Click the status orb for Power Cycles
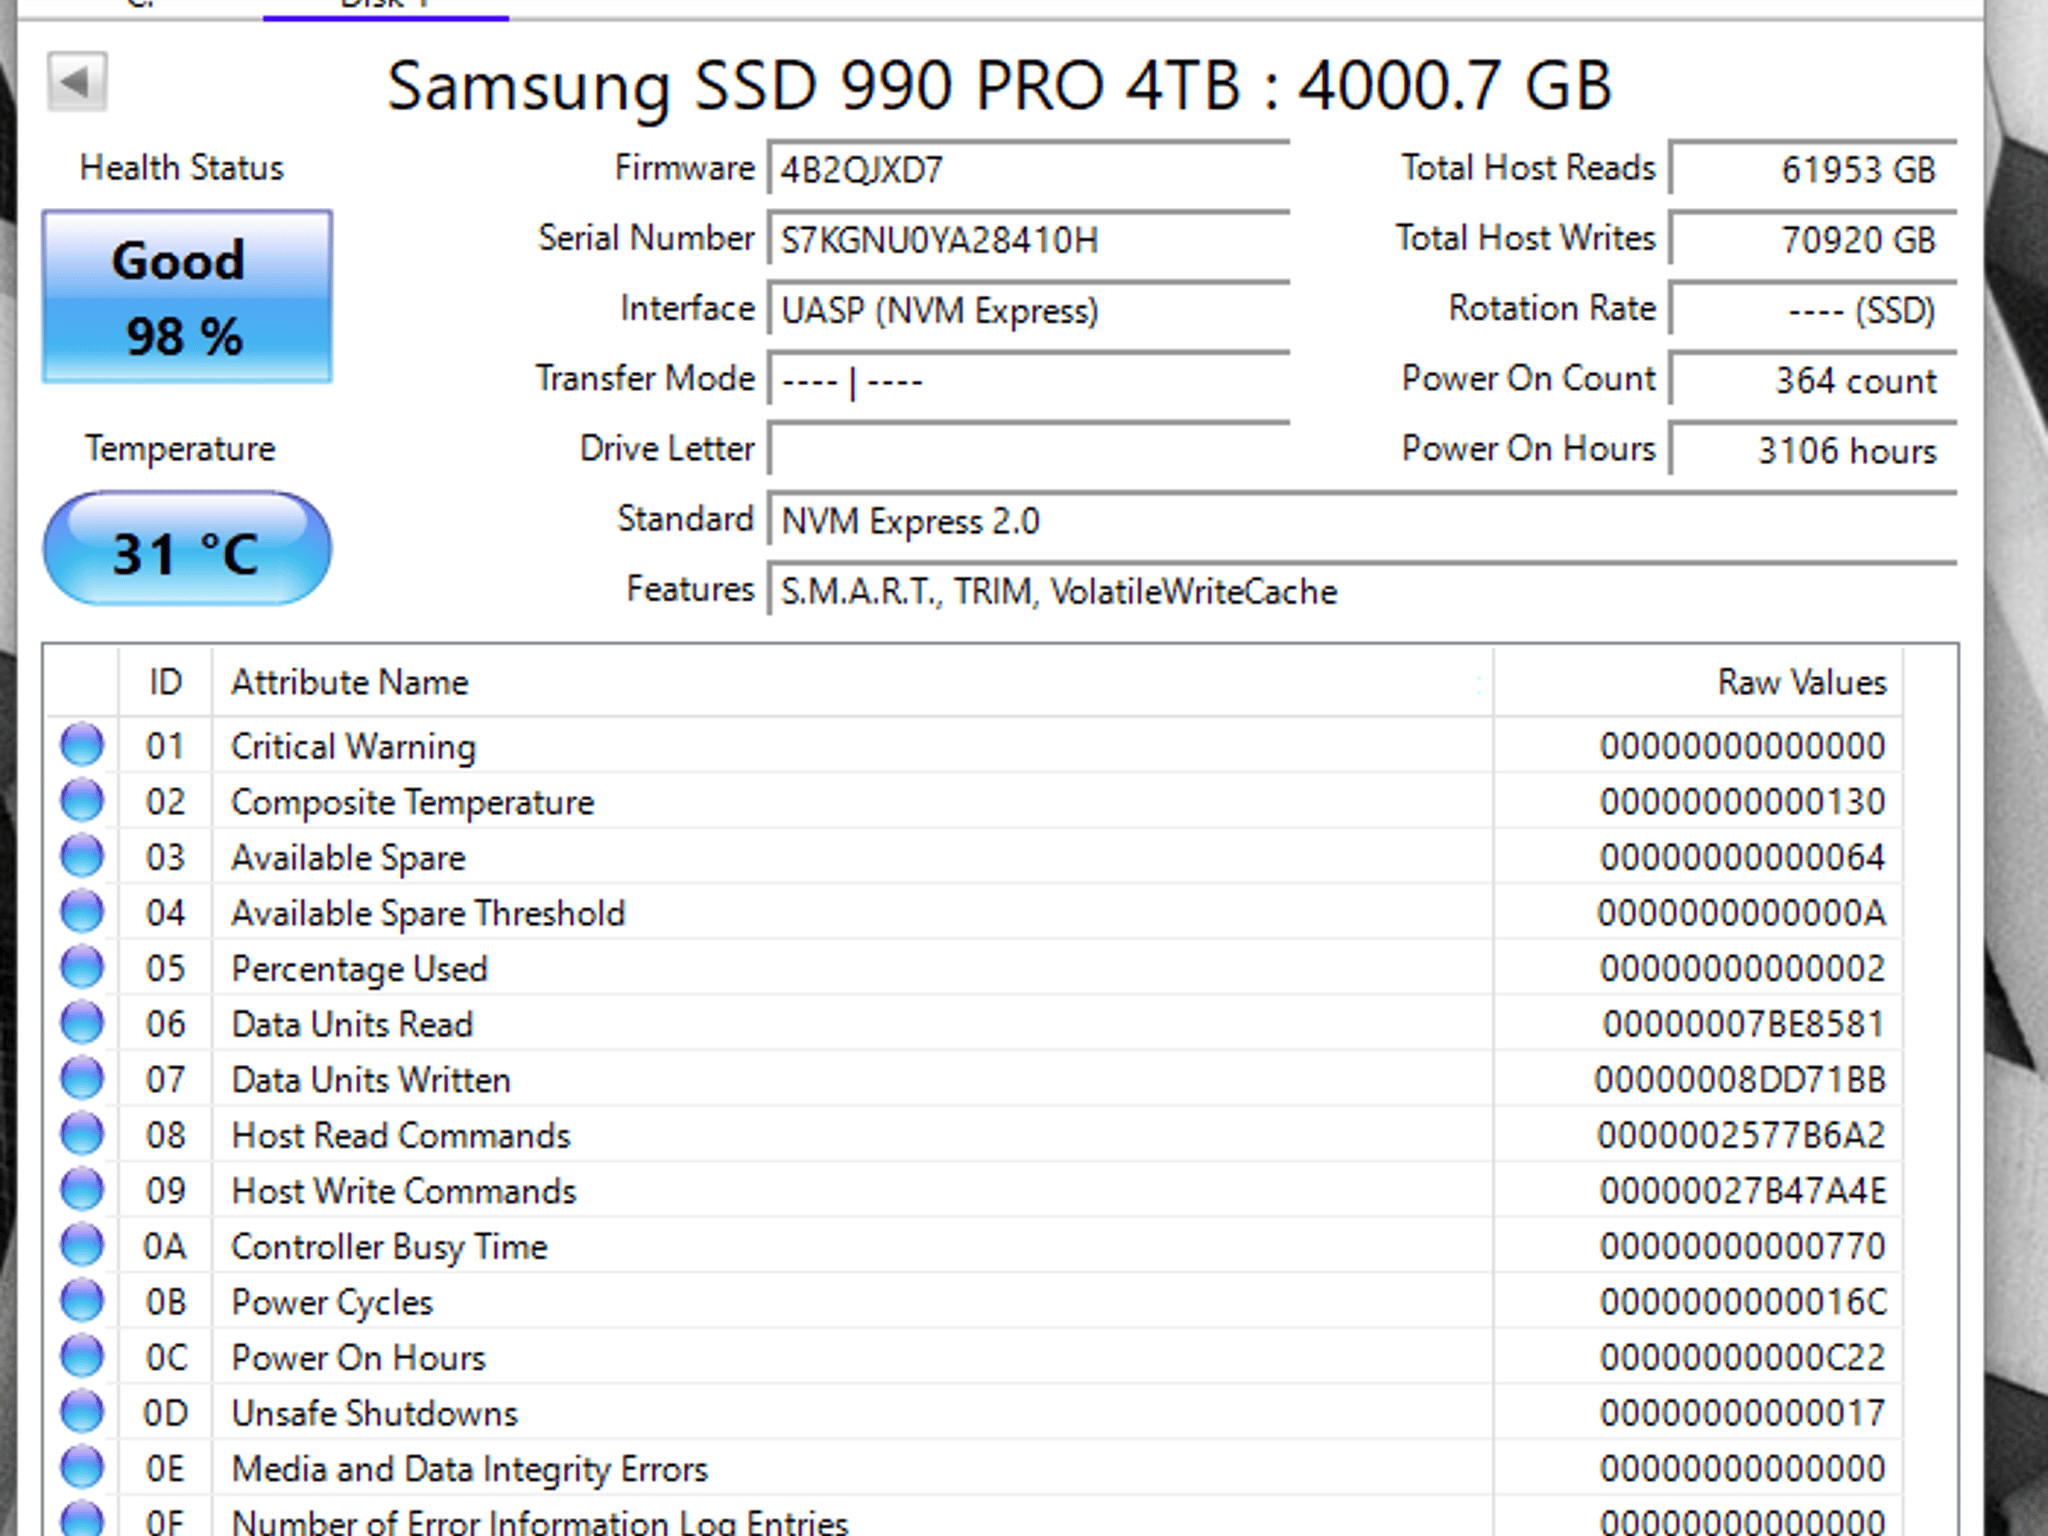Image resolution: width=2048 pixels, height=1536 pixels. tap(82, 1302)
